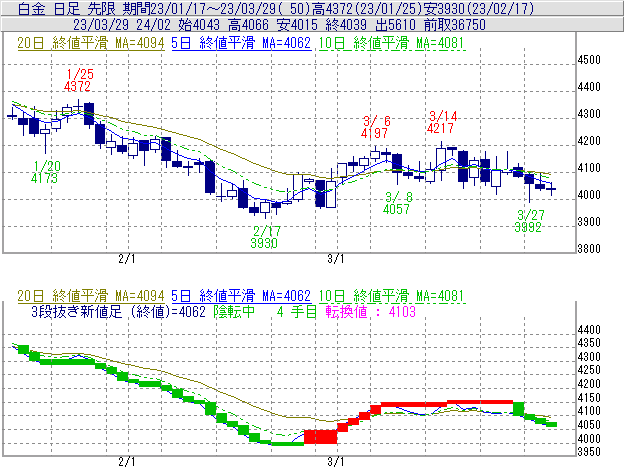Click the 2/1 date label on top chart axis

click(x=127, y=259)
